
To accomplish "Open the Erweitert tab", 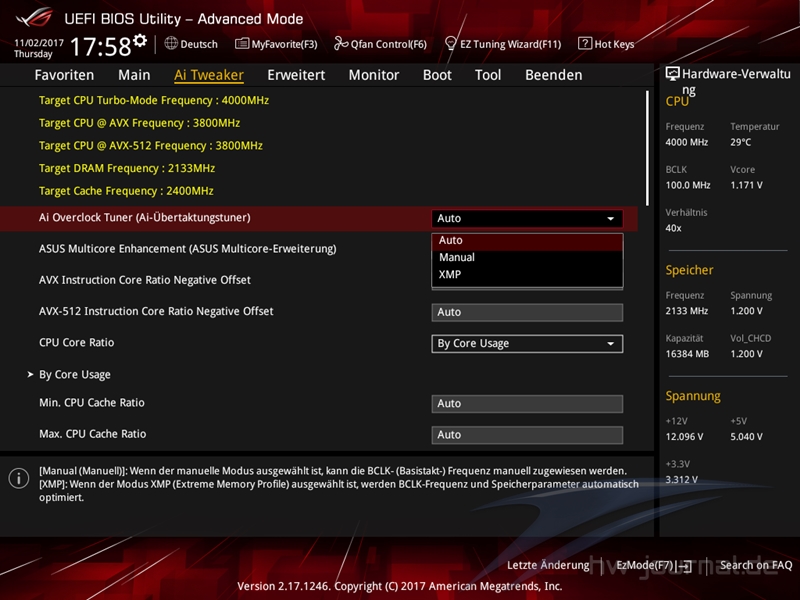I will [x=296, y=75].
